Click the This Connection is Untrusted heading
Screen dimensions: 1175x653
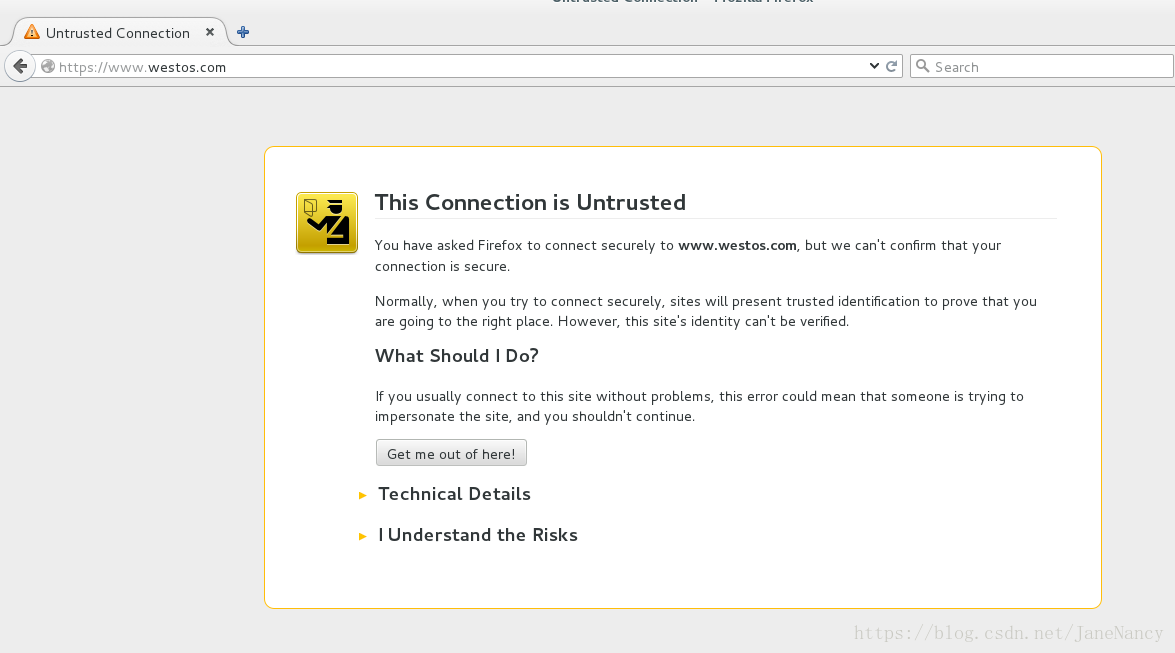point(530,202)
